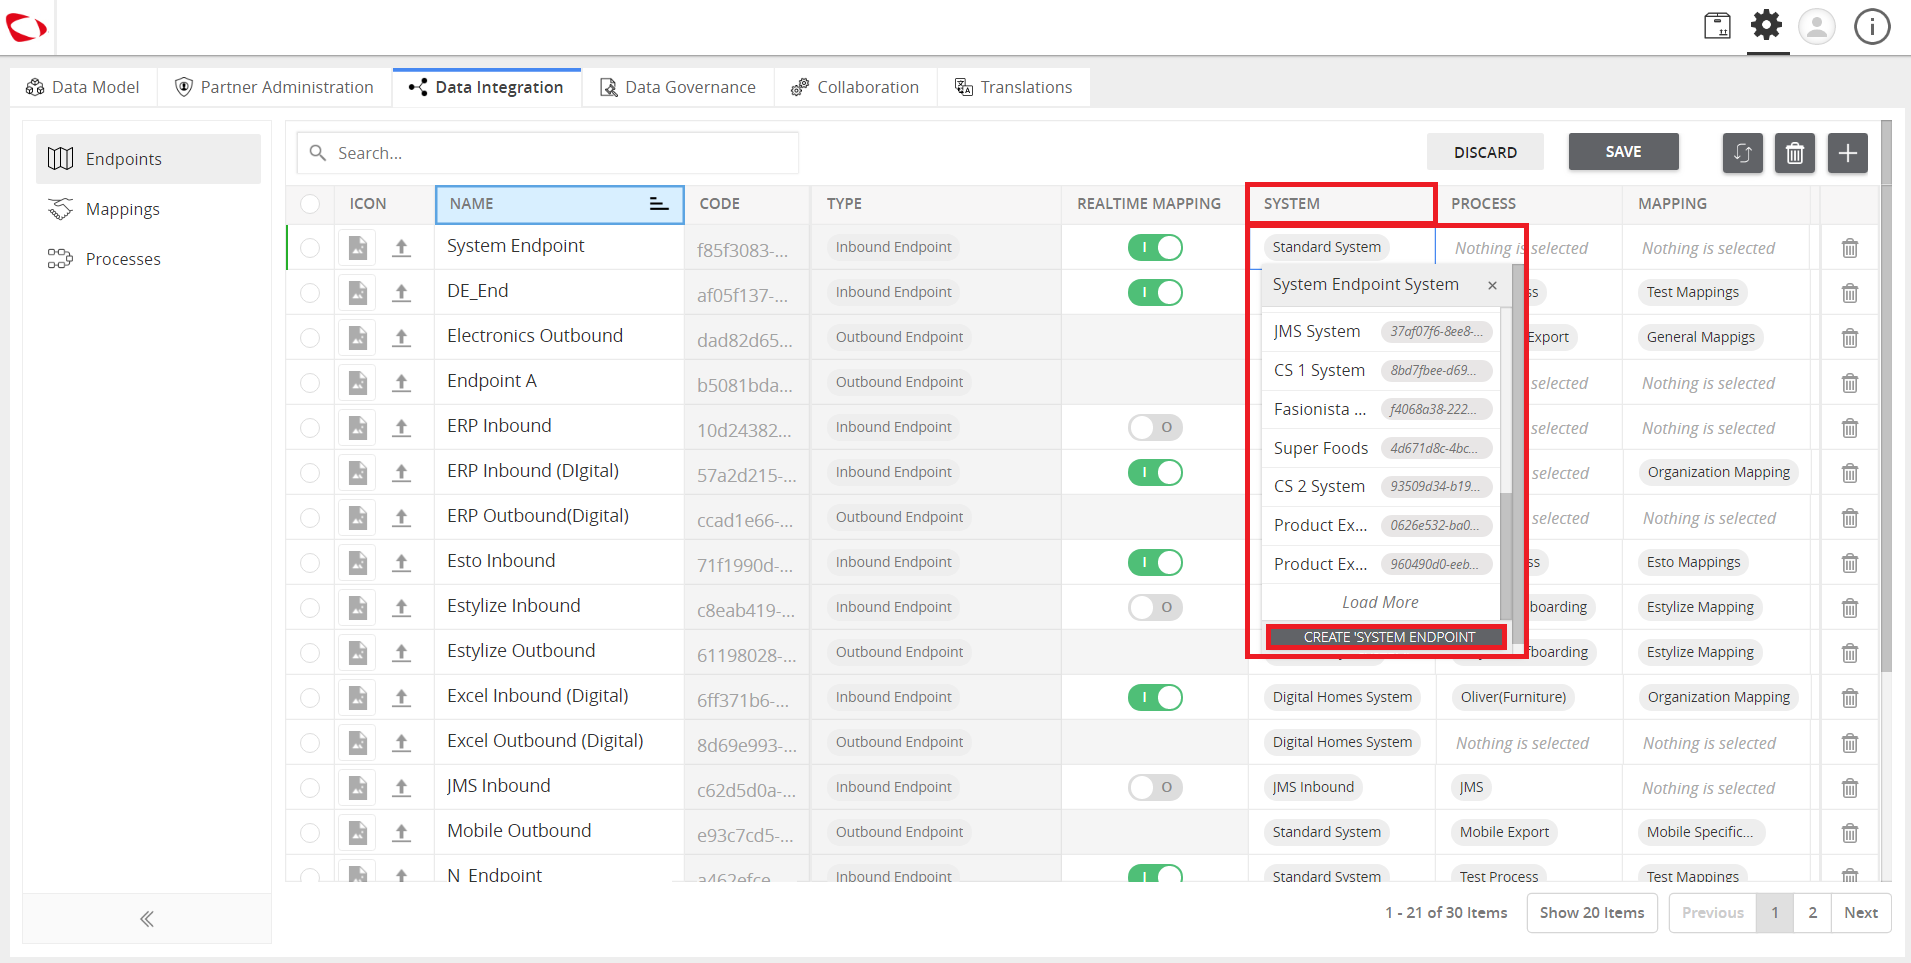Switch to the Translations tab
The height and width of the screenshot is (963, 1911).
1013,87
